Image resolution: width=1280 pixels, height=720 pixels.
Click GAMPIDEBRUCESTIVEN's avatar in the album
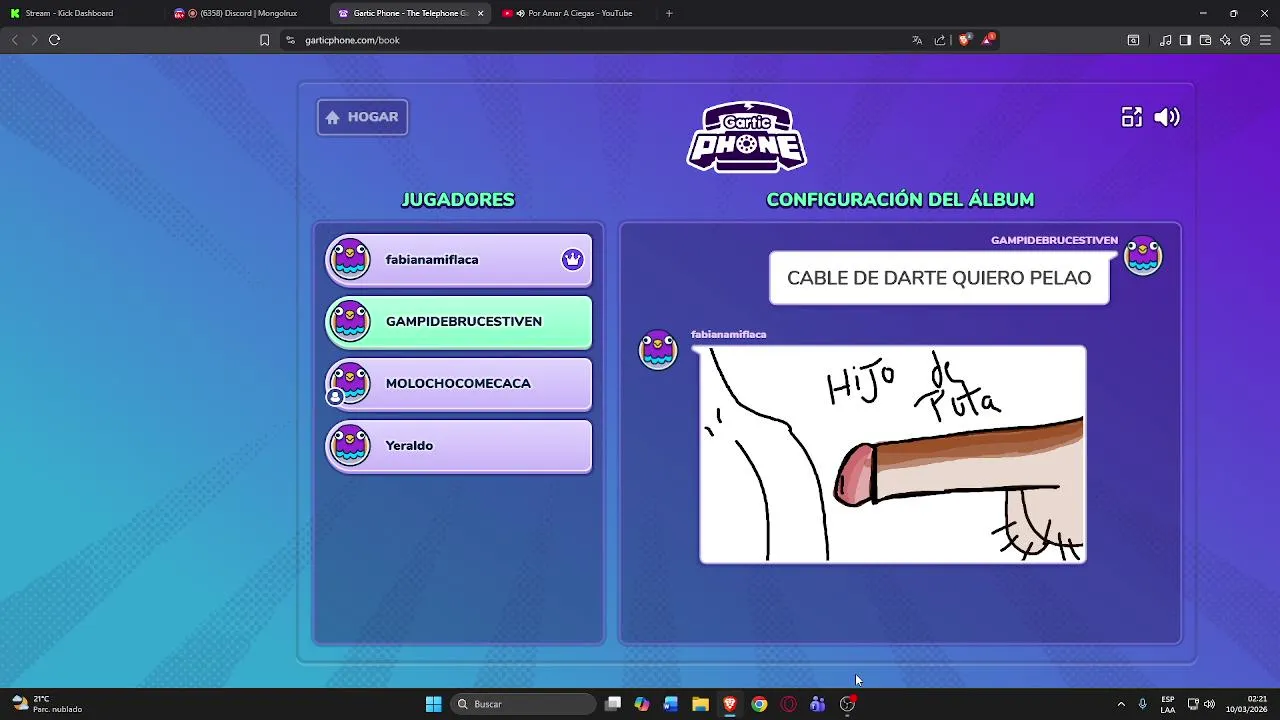click(1143, 256)
